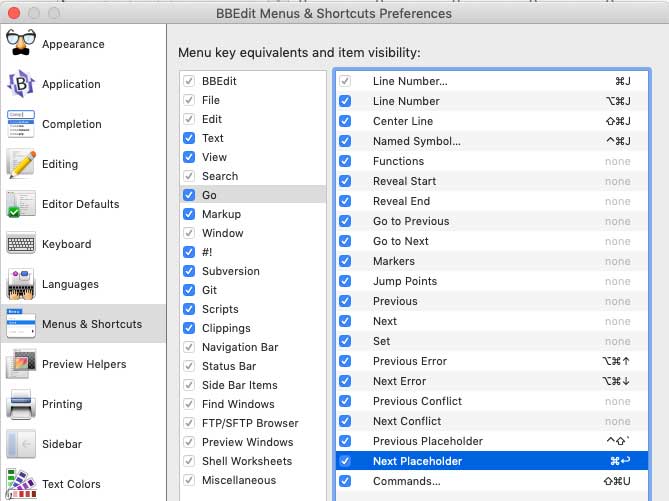Viewport: 669px width, 501px height.
Task: Open the Completion pane icon
Action: click(21, 124)
